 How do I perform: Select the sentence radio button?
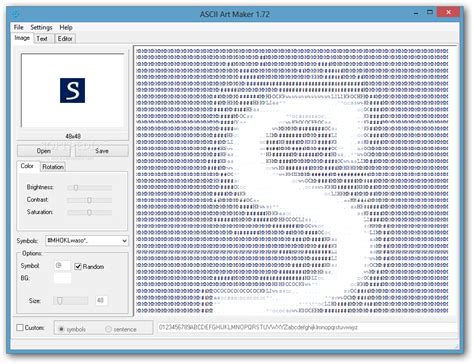pos(108,329)
